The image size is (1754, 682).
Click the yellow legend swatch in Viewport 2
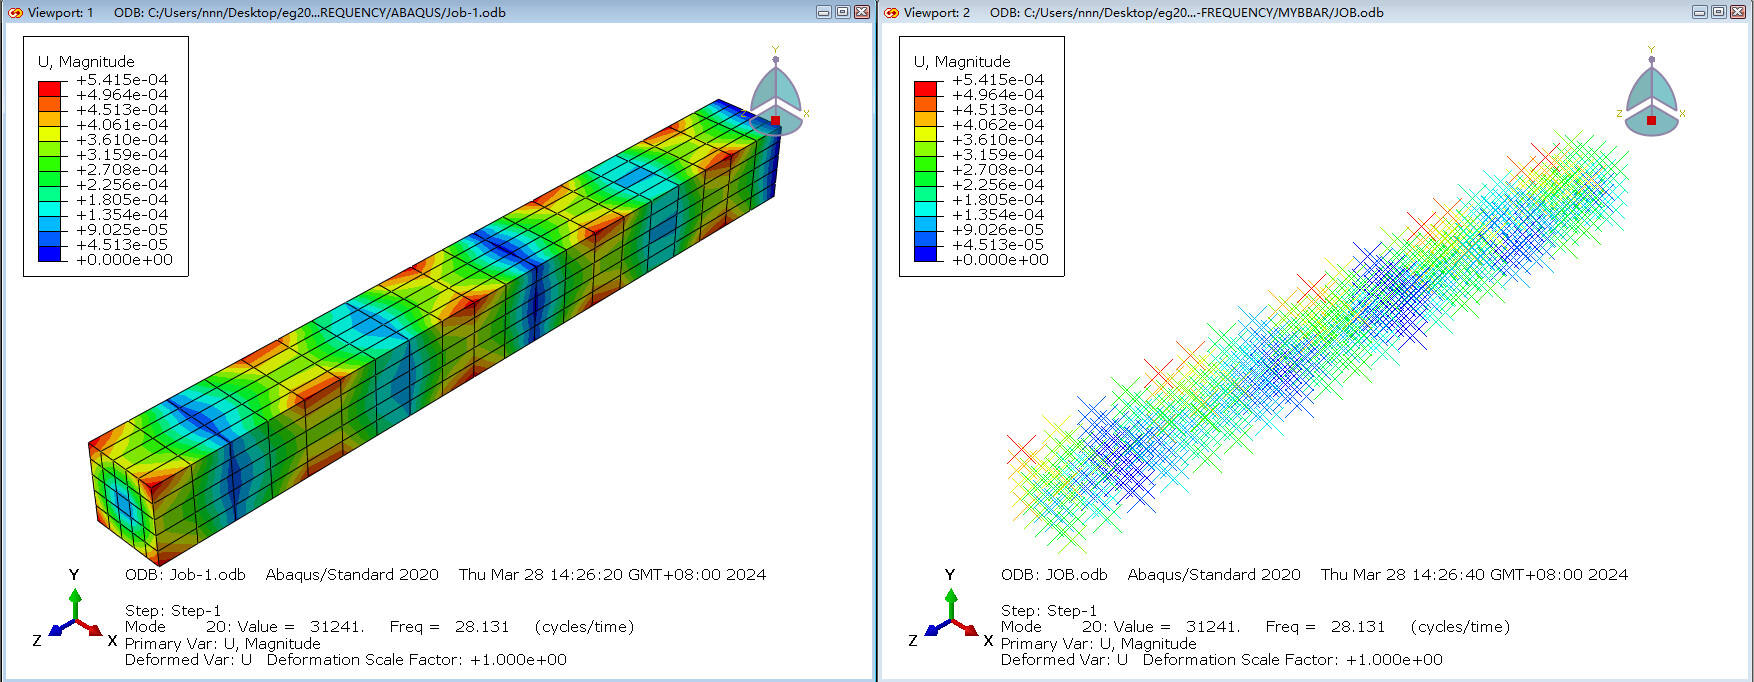(x=926, y=132)
